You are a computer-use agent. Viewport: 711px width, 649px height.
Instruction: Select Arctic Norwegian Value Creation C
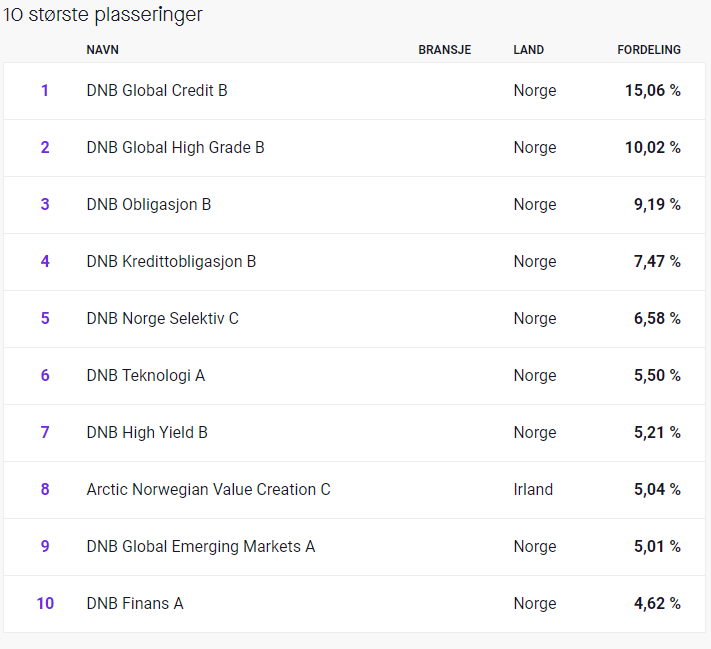tap(354, 490)
